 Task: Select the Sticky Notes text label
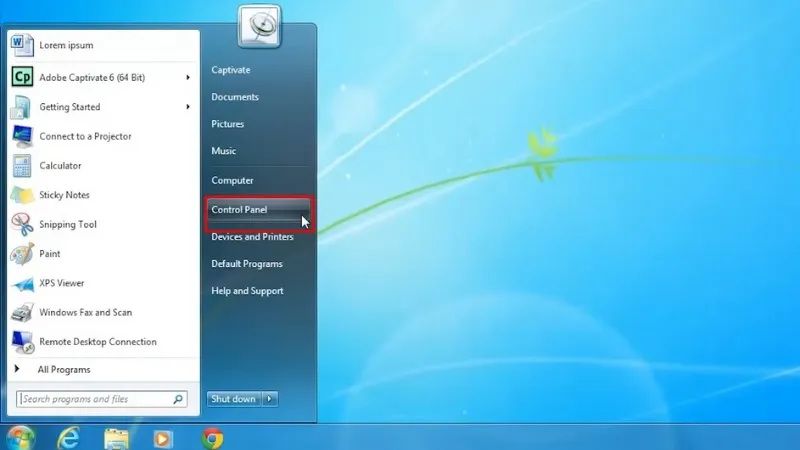(64, 195)
